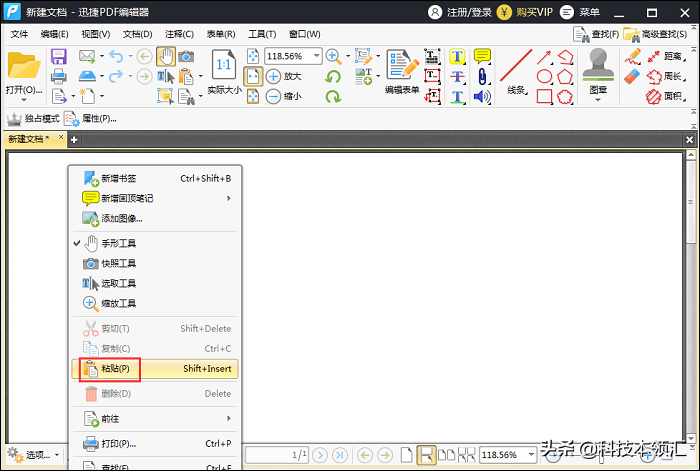Screen dimensions: 700x471
Task: Click the vertical scrollbar thumb of document
Action: click(x=691, y=202)
